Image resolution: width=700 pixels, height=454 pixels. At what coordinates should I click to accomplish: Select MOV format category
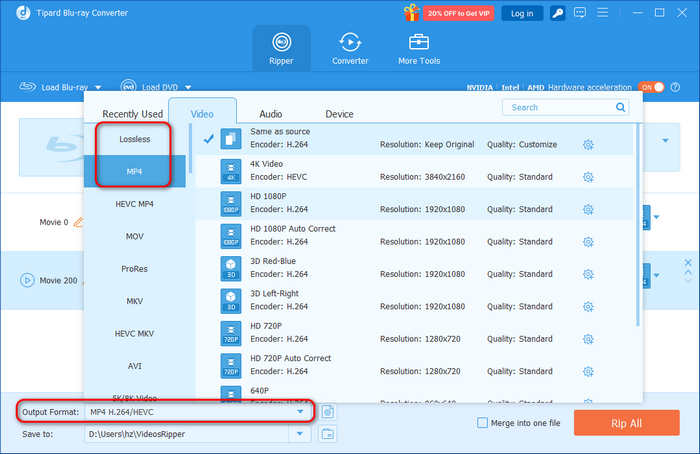click(x=134, y=237)
